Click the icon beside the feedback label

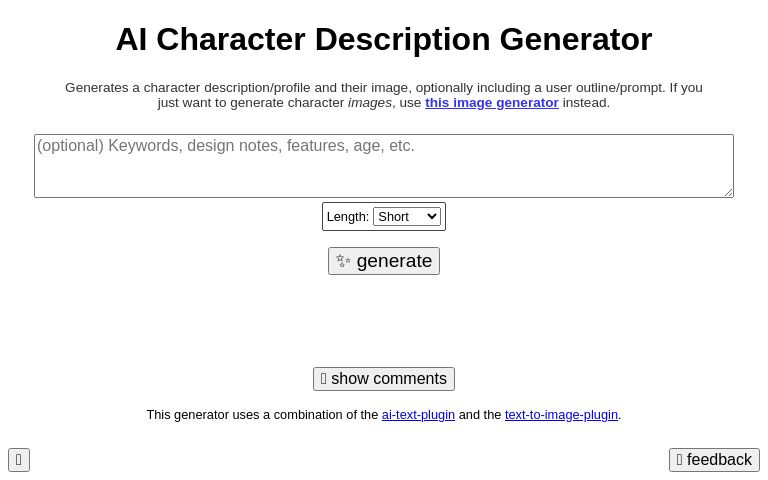click(x=680, y=460)
